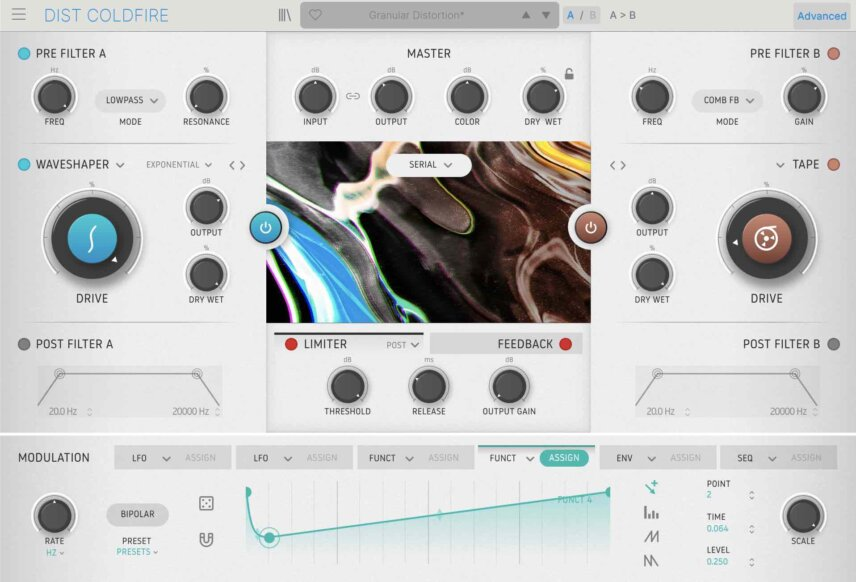Open the COMB FB filter mode dropdown
The height and width of the screenshot is (582, 856).
(x=727, y=100)
